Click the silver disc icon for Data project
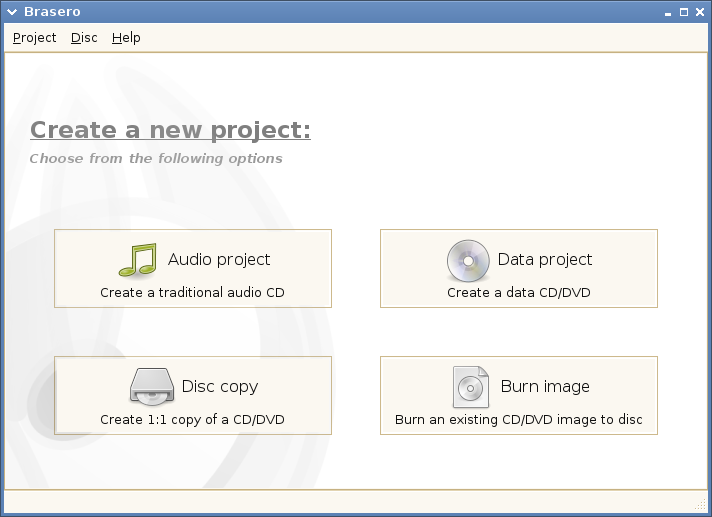Image resolution: width=712 pixels, height=517 pixels. point(468,260)
